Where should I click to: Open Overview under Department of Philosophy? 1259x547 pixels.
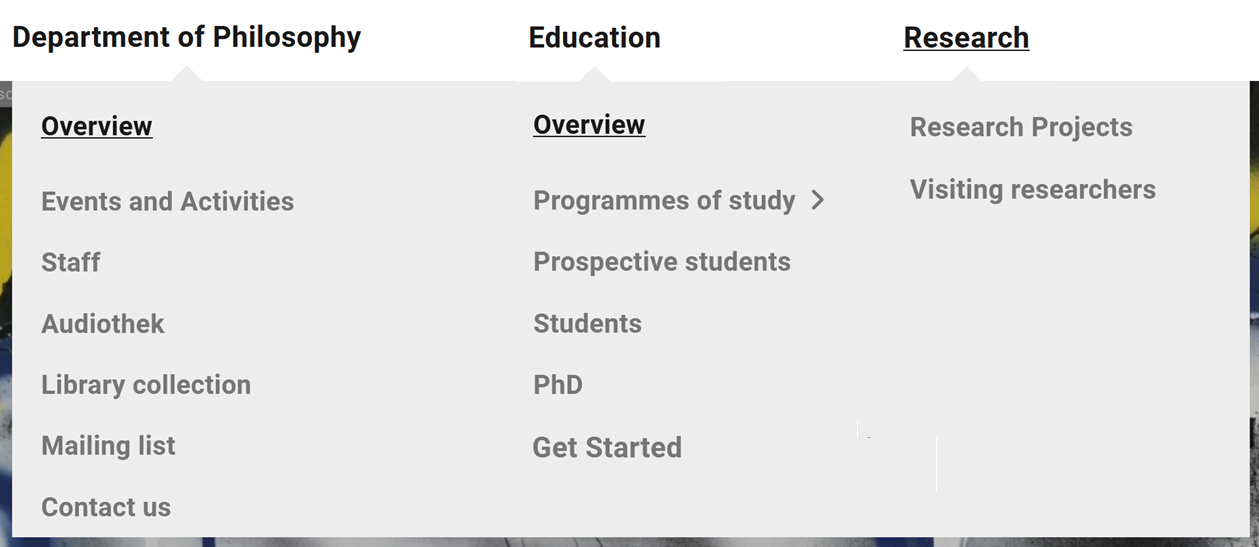pyautogui.click(x=97, y=126)
